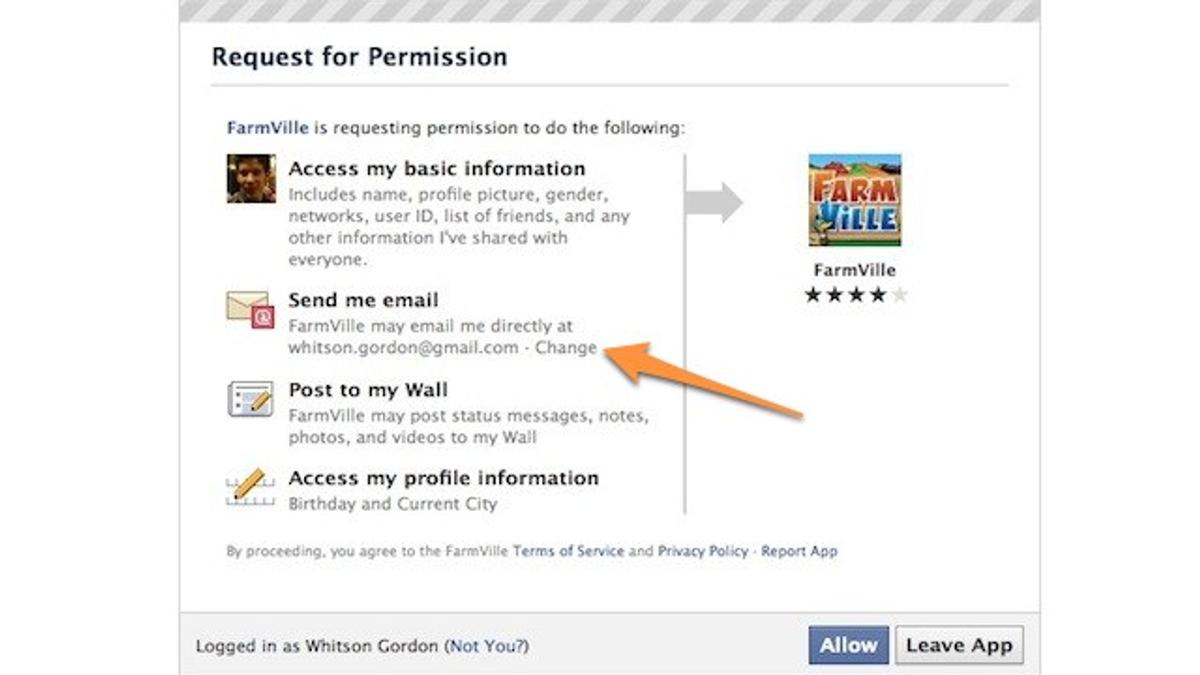This screenshot has width=1200, height=675.
Task: Click the user profile picture thumbnail
Action: [x=251, y=179]
